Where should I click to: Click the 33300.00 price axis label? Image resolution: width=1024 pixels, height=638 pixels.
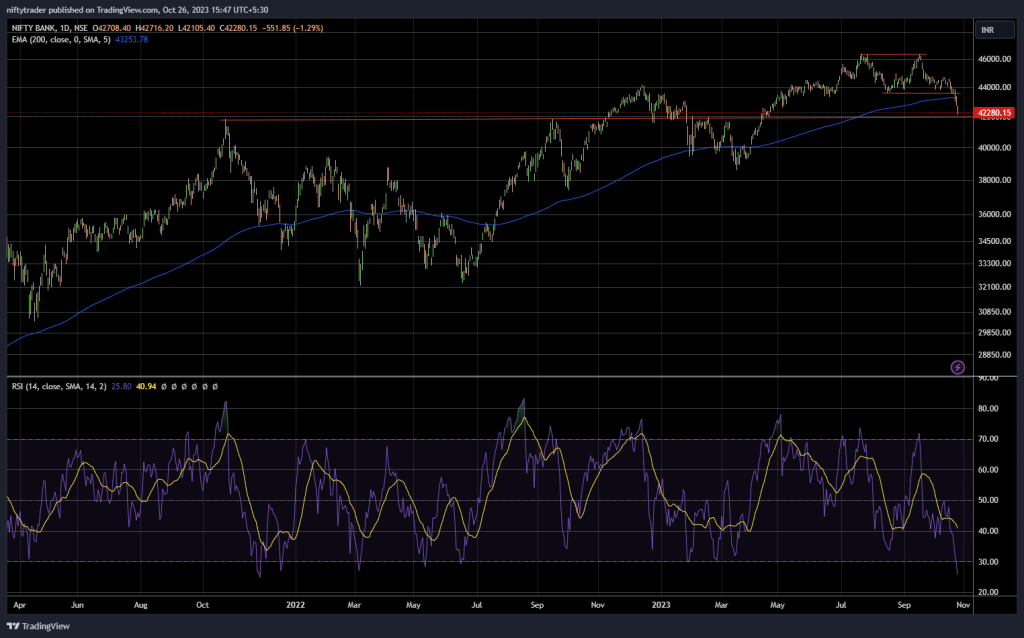(x=994, y=264)
